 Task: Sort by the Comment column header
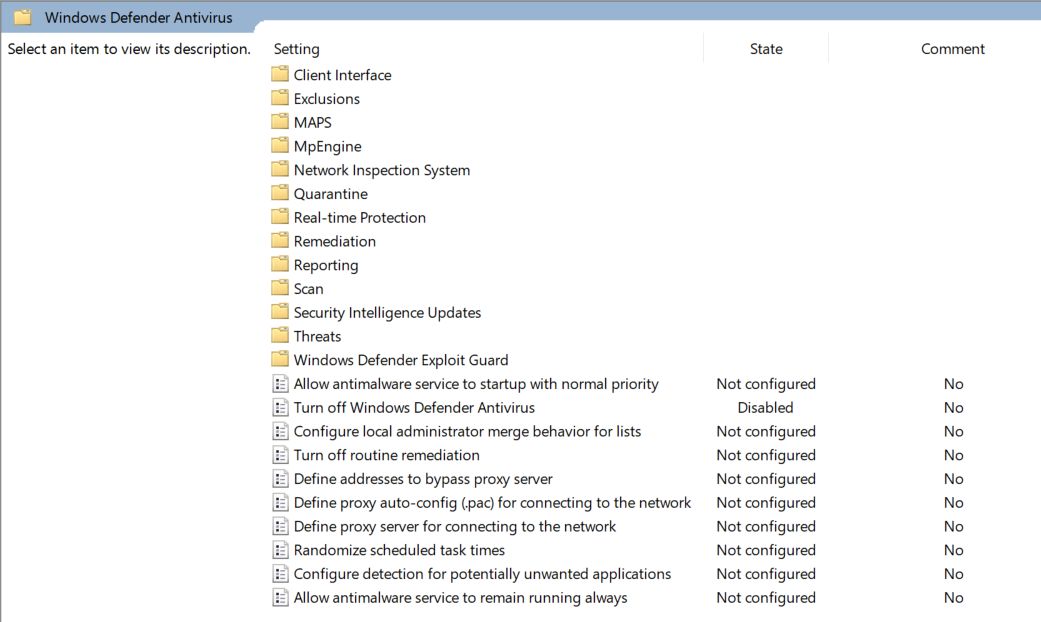953,49
